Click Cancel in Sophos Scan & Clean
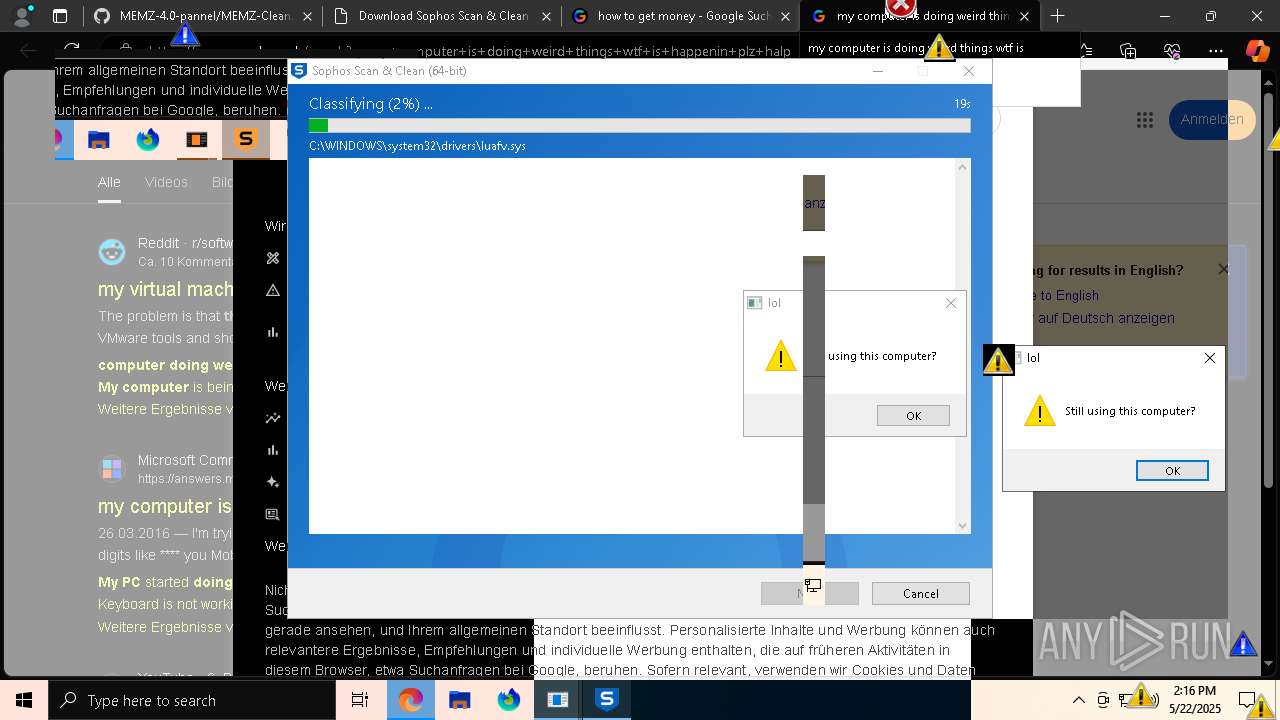1280x720 pixels. (920, 593)
